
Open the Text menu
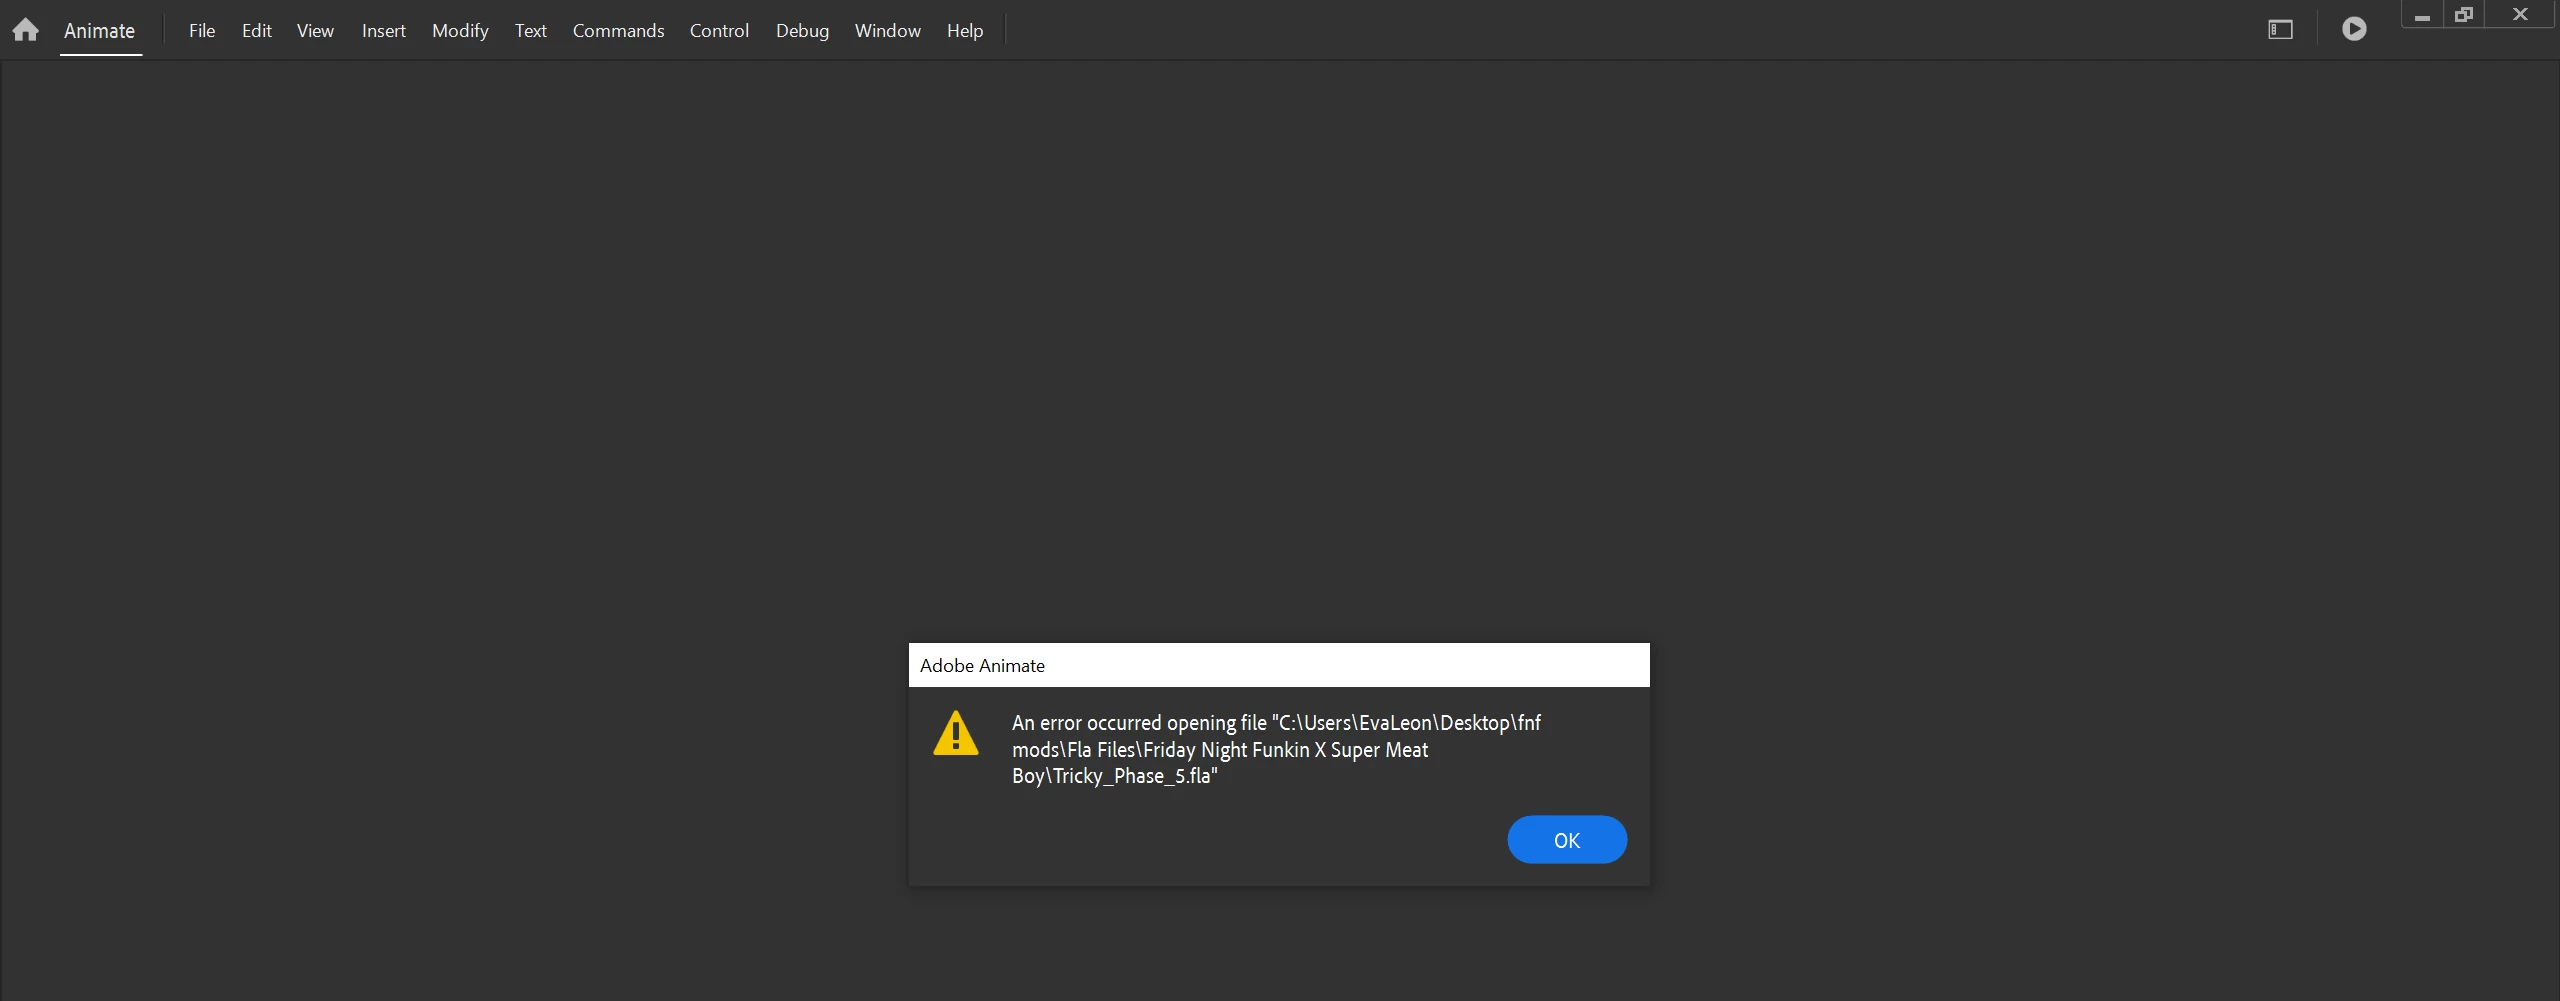click(531, 31)
